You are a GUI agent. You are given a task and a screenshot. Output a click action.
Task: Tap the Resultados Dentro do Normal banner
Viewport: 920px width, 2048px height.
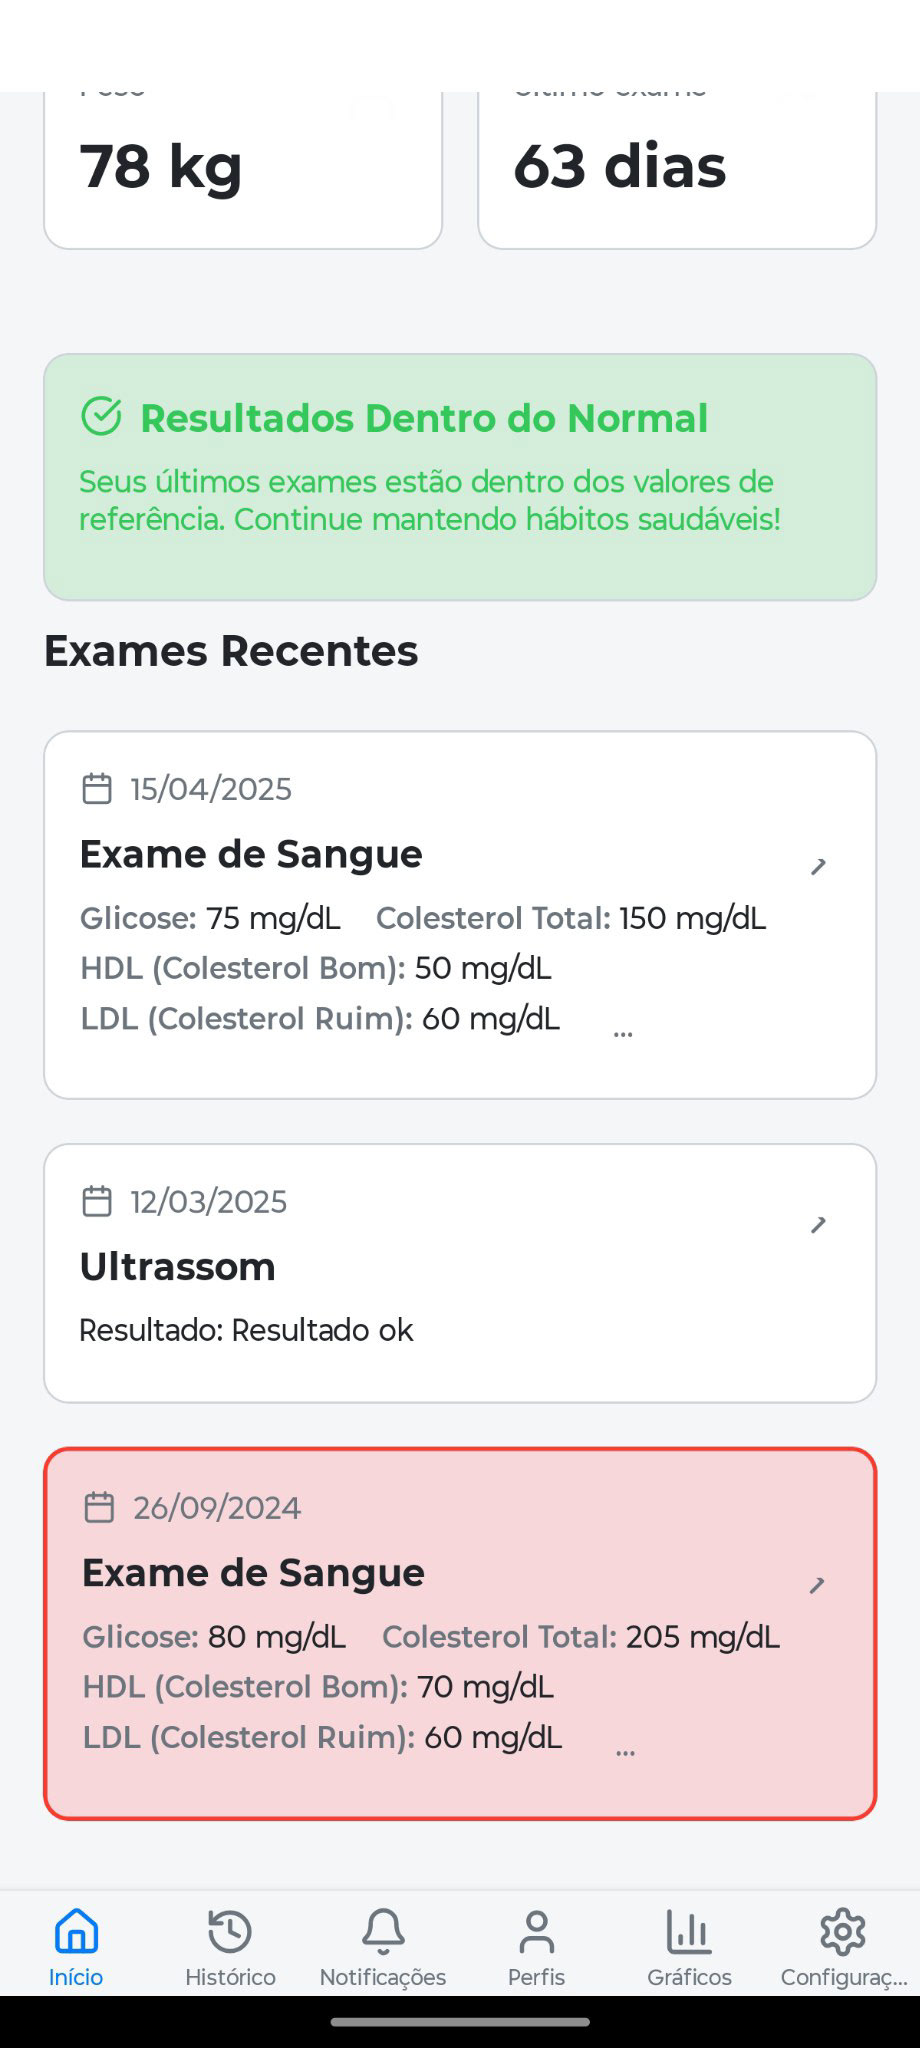pos(460,477)
